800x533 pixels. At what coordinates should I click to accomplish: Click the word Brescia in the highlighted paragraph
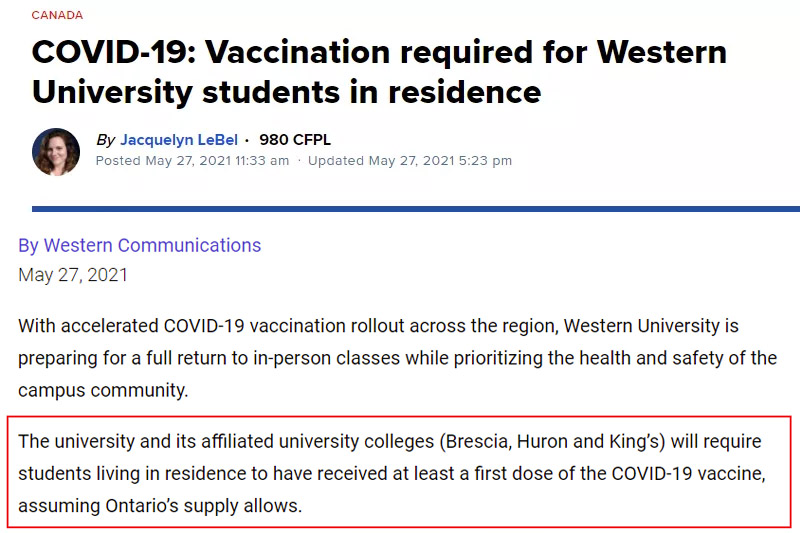coord(478,441)
